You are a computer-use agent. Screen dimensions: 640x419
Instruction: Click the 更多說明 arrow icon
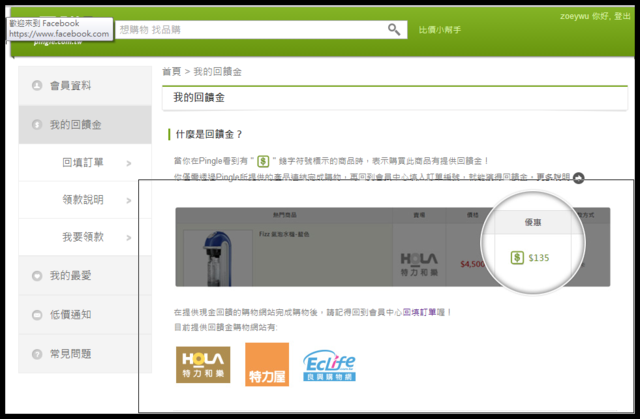[578, 178]
